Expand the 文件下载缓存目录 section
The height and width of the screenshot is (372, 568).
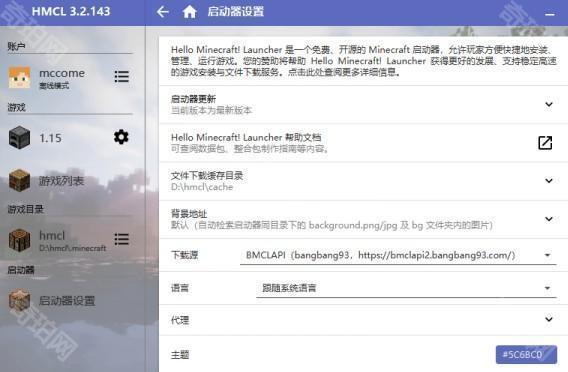tap(549, 181)
